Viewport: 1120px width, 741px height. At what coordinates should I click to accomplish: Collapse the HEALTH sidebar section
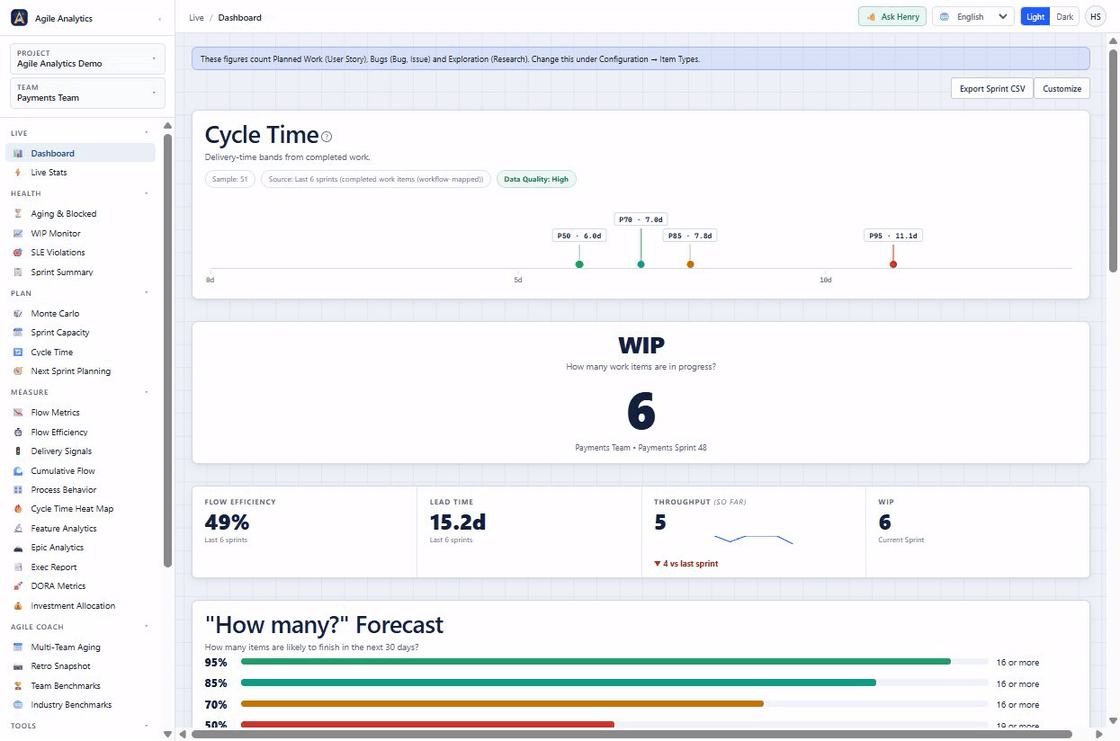pyautogui.click(x=146, y=194)
